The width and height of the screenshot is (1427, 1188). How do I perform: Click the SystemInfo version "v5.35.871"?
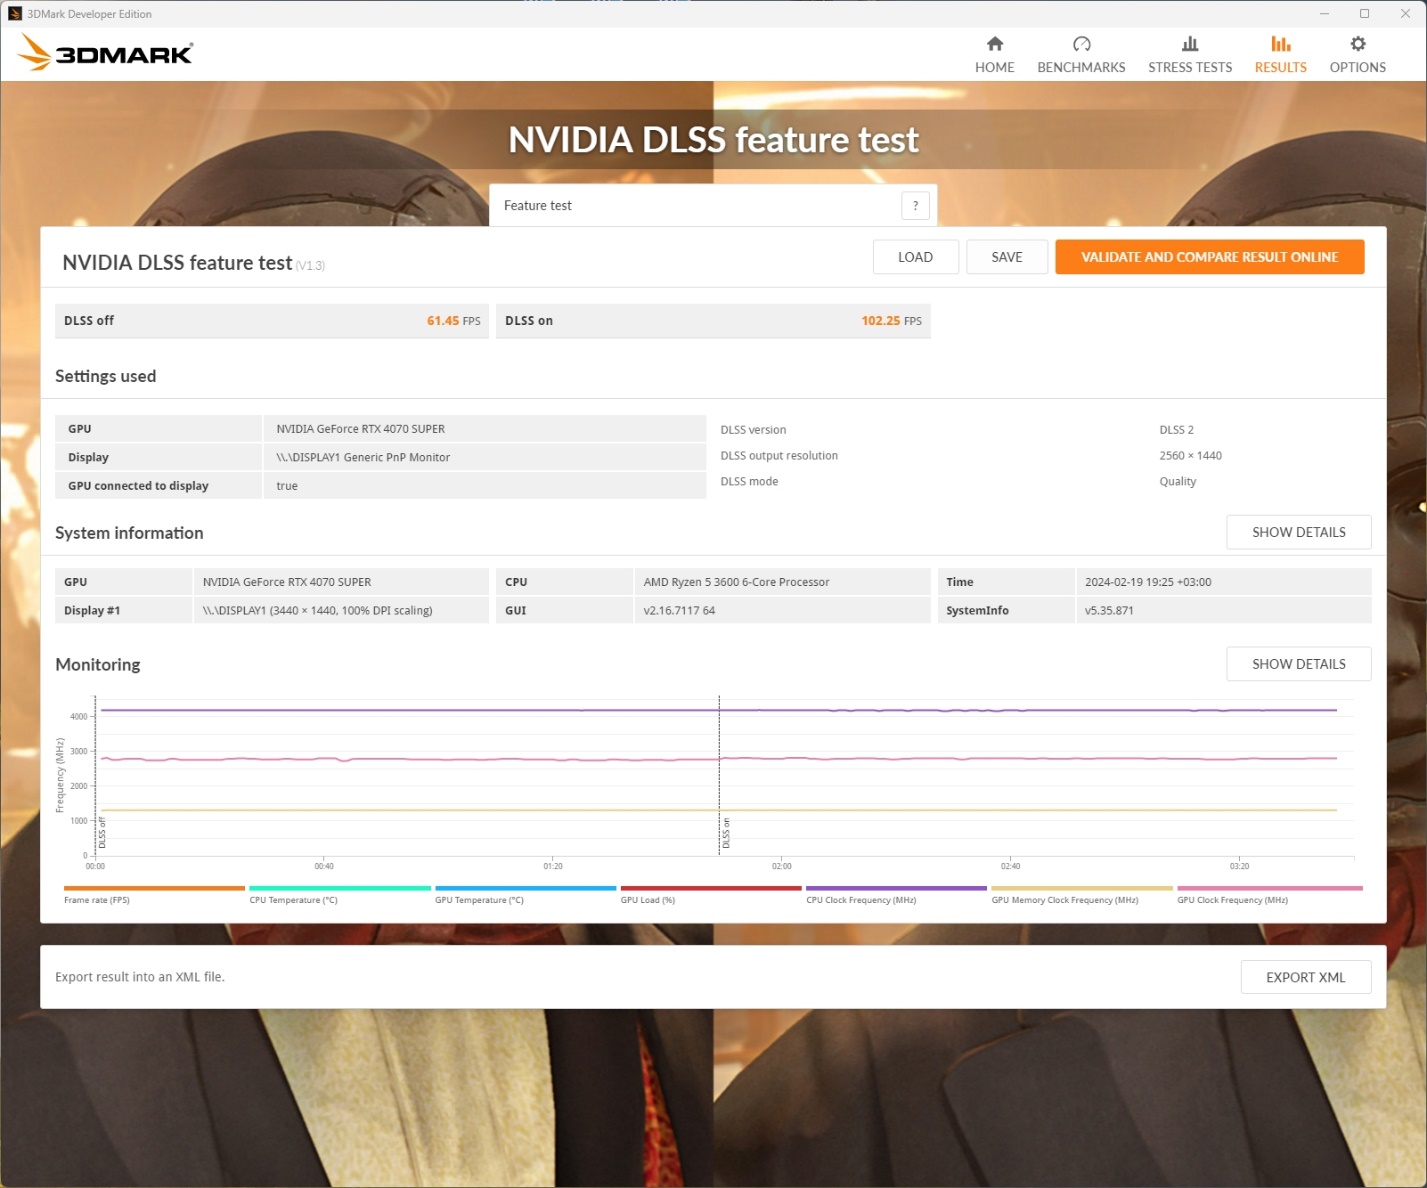point(1109,611)
